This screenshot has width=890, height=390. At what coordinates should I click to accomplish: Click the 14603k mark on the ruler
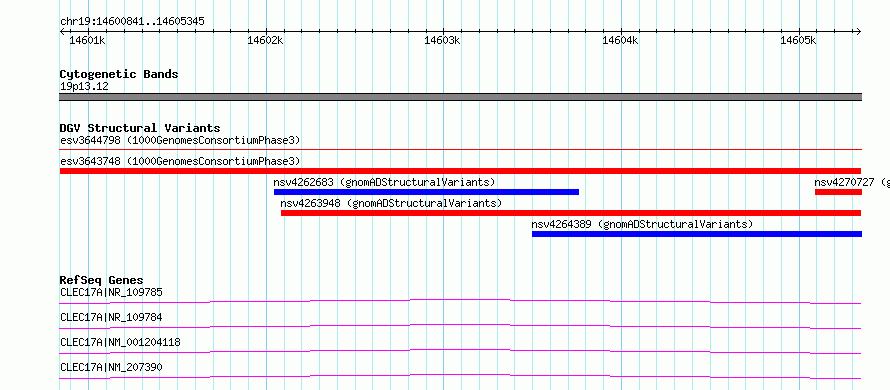443,40
